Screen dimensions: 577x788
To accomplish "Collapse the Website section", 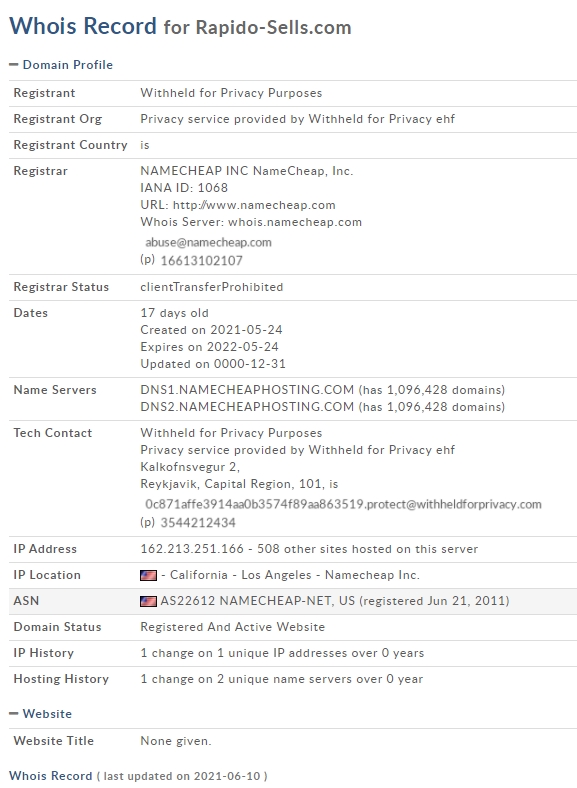I will (x=40, y=714).
